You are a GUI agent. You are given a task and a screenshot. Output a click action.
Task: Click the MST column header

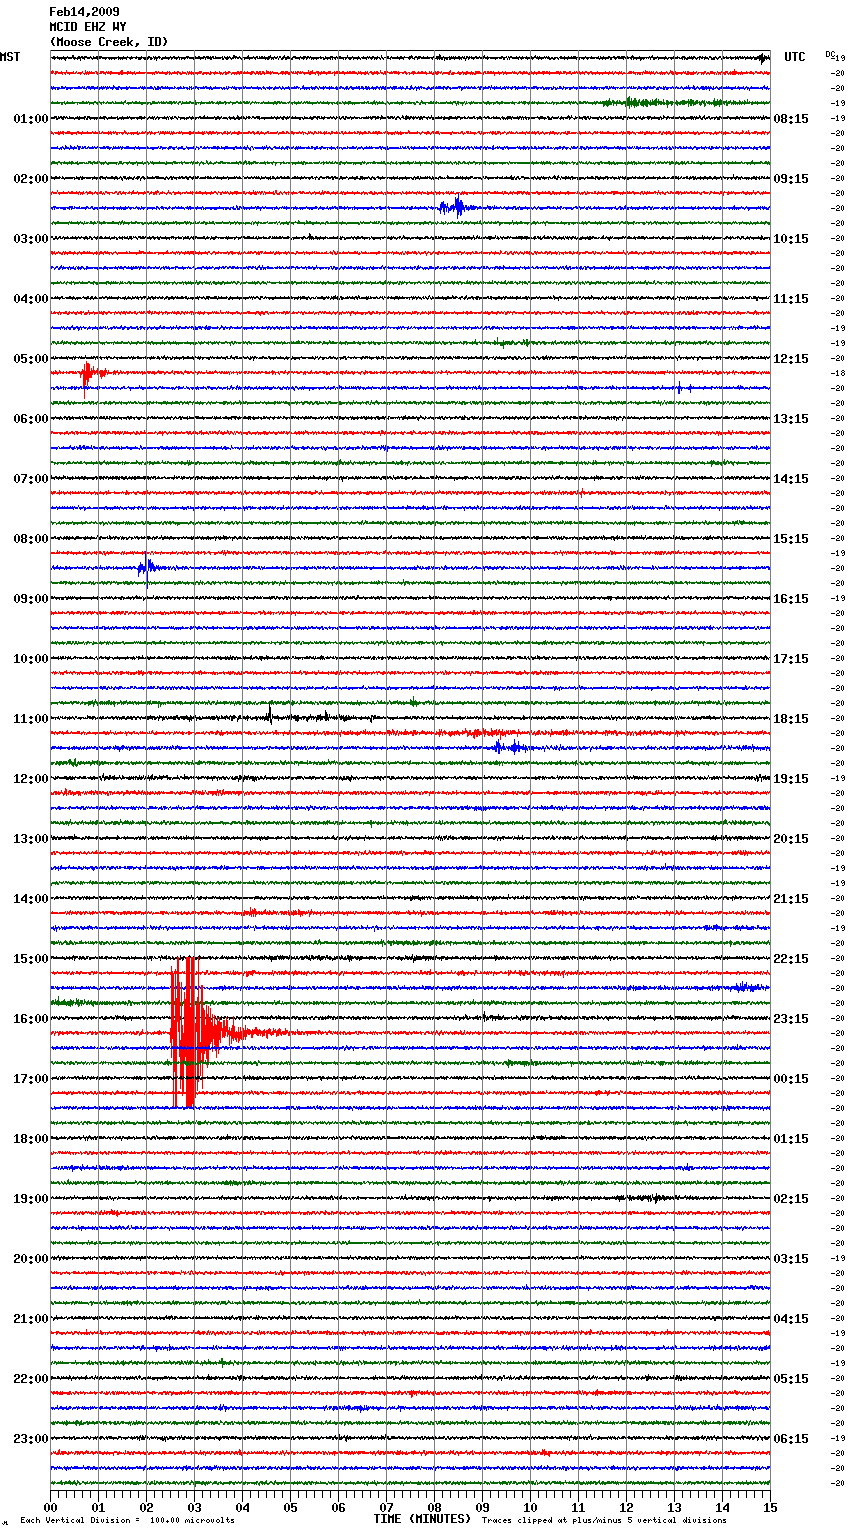tap(10, 57)
